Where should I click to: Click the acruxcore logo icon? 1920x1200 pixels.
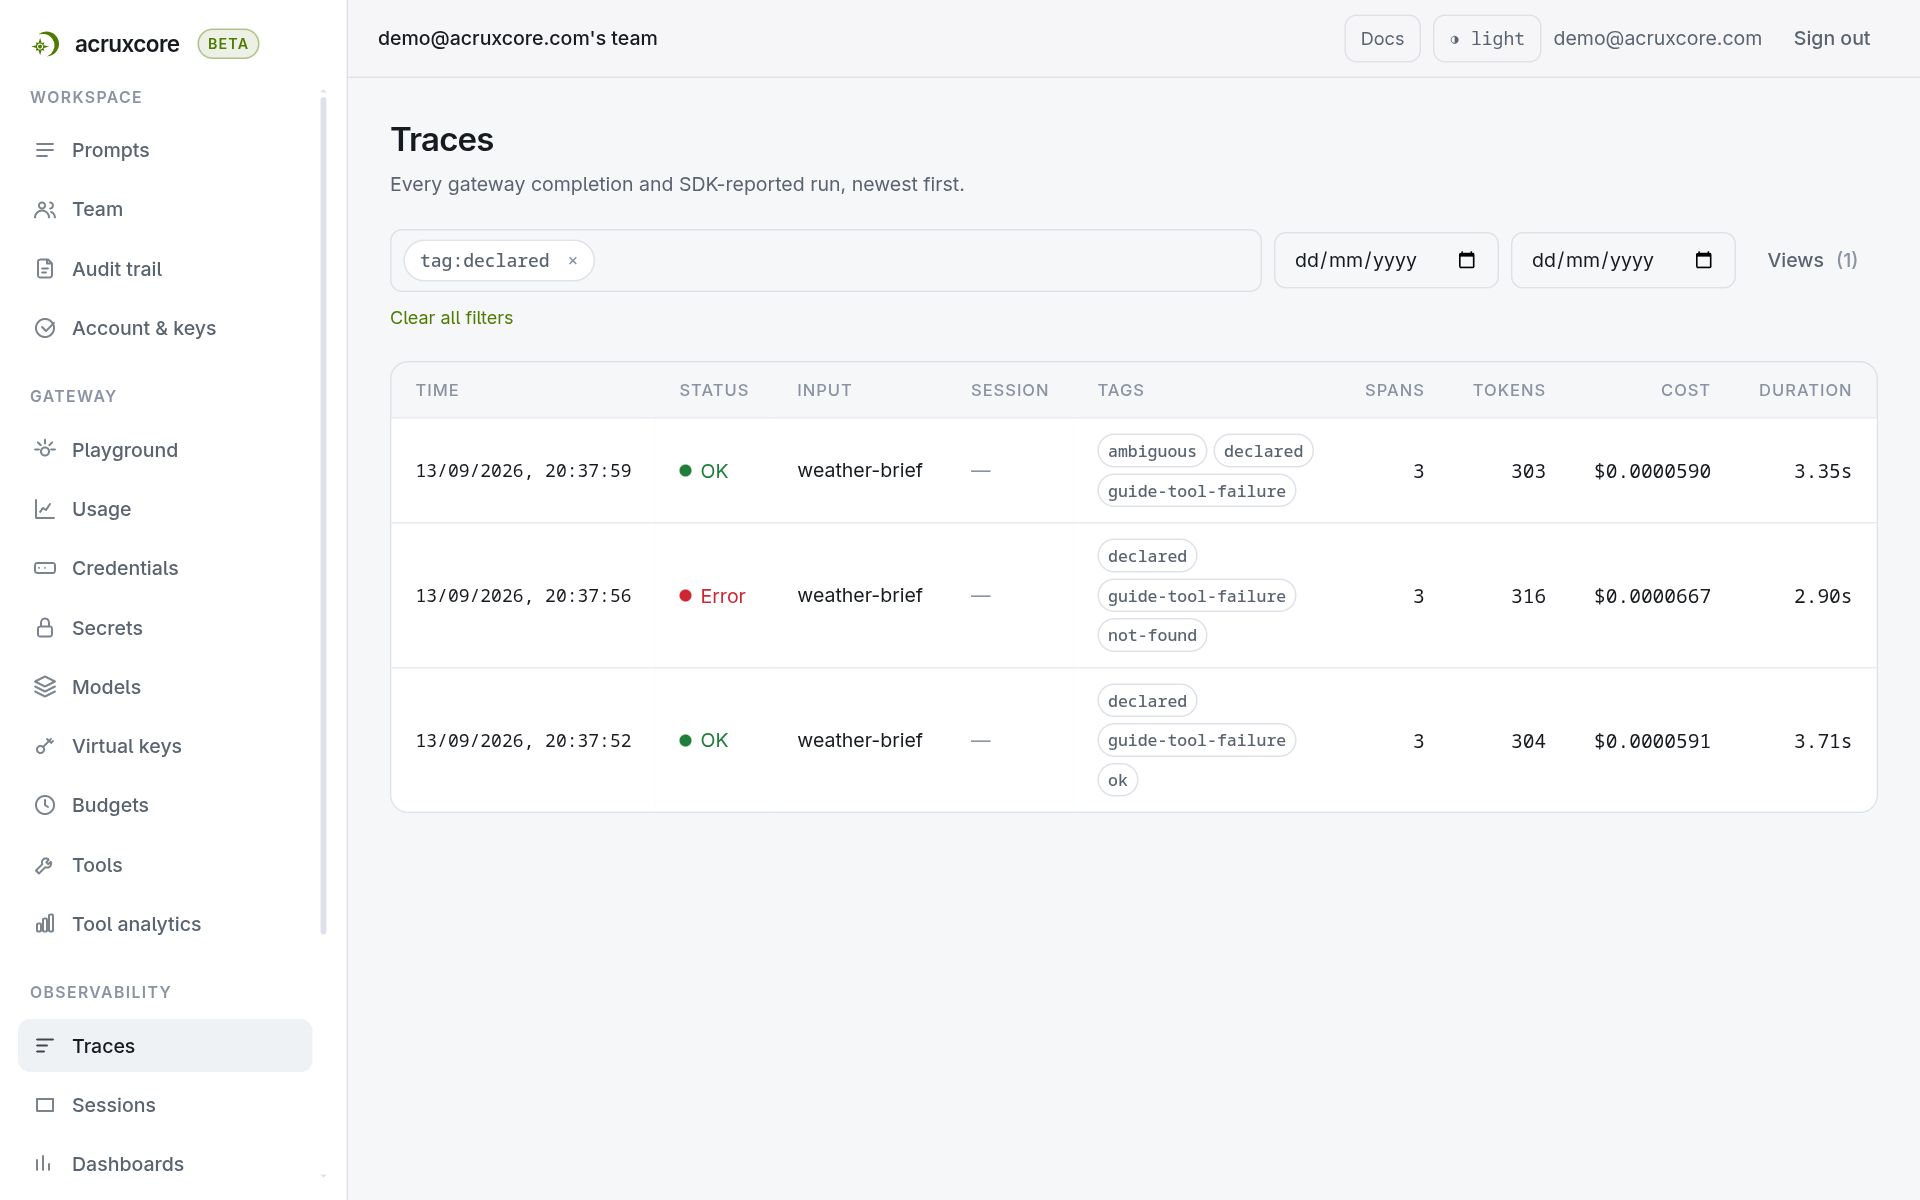[45, 44]
